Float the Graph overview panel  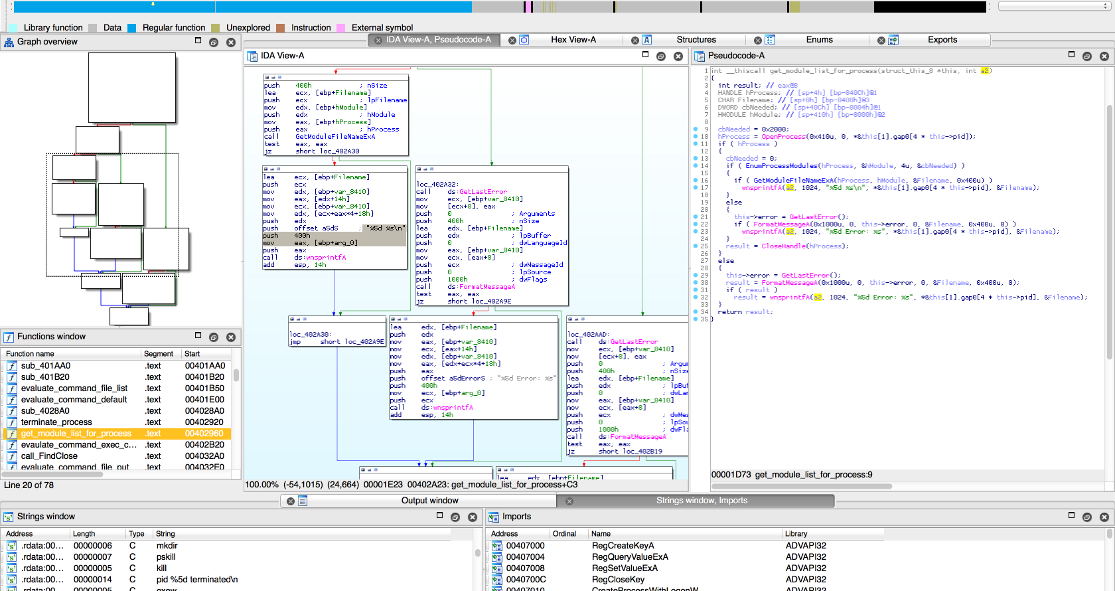215,42
